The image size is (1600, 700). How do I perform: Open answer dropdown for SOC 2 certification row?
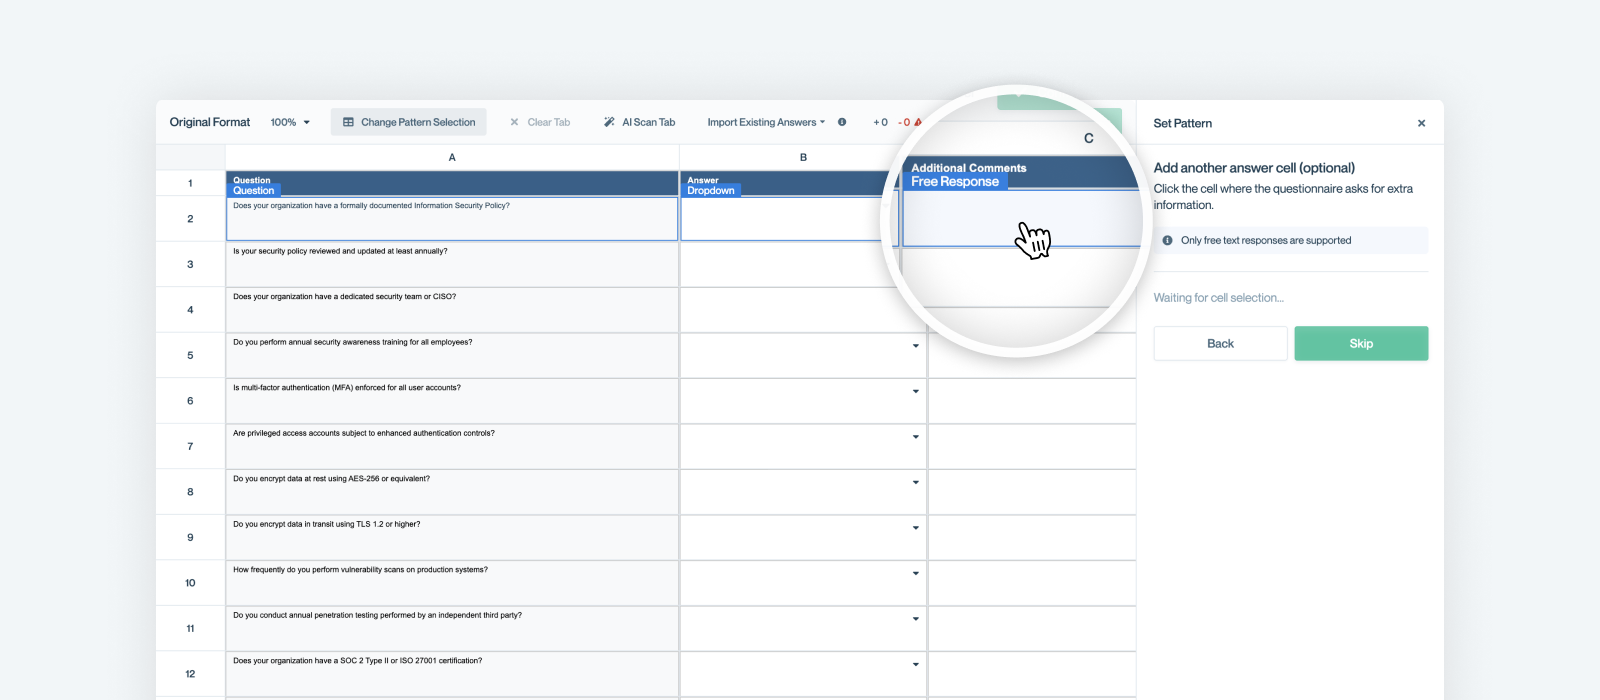click(x=915, y=664)
